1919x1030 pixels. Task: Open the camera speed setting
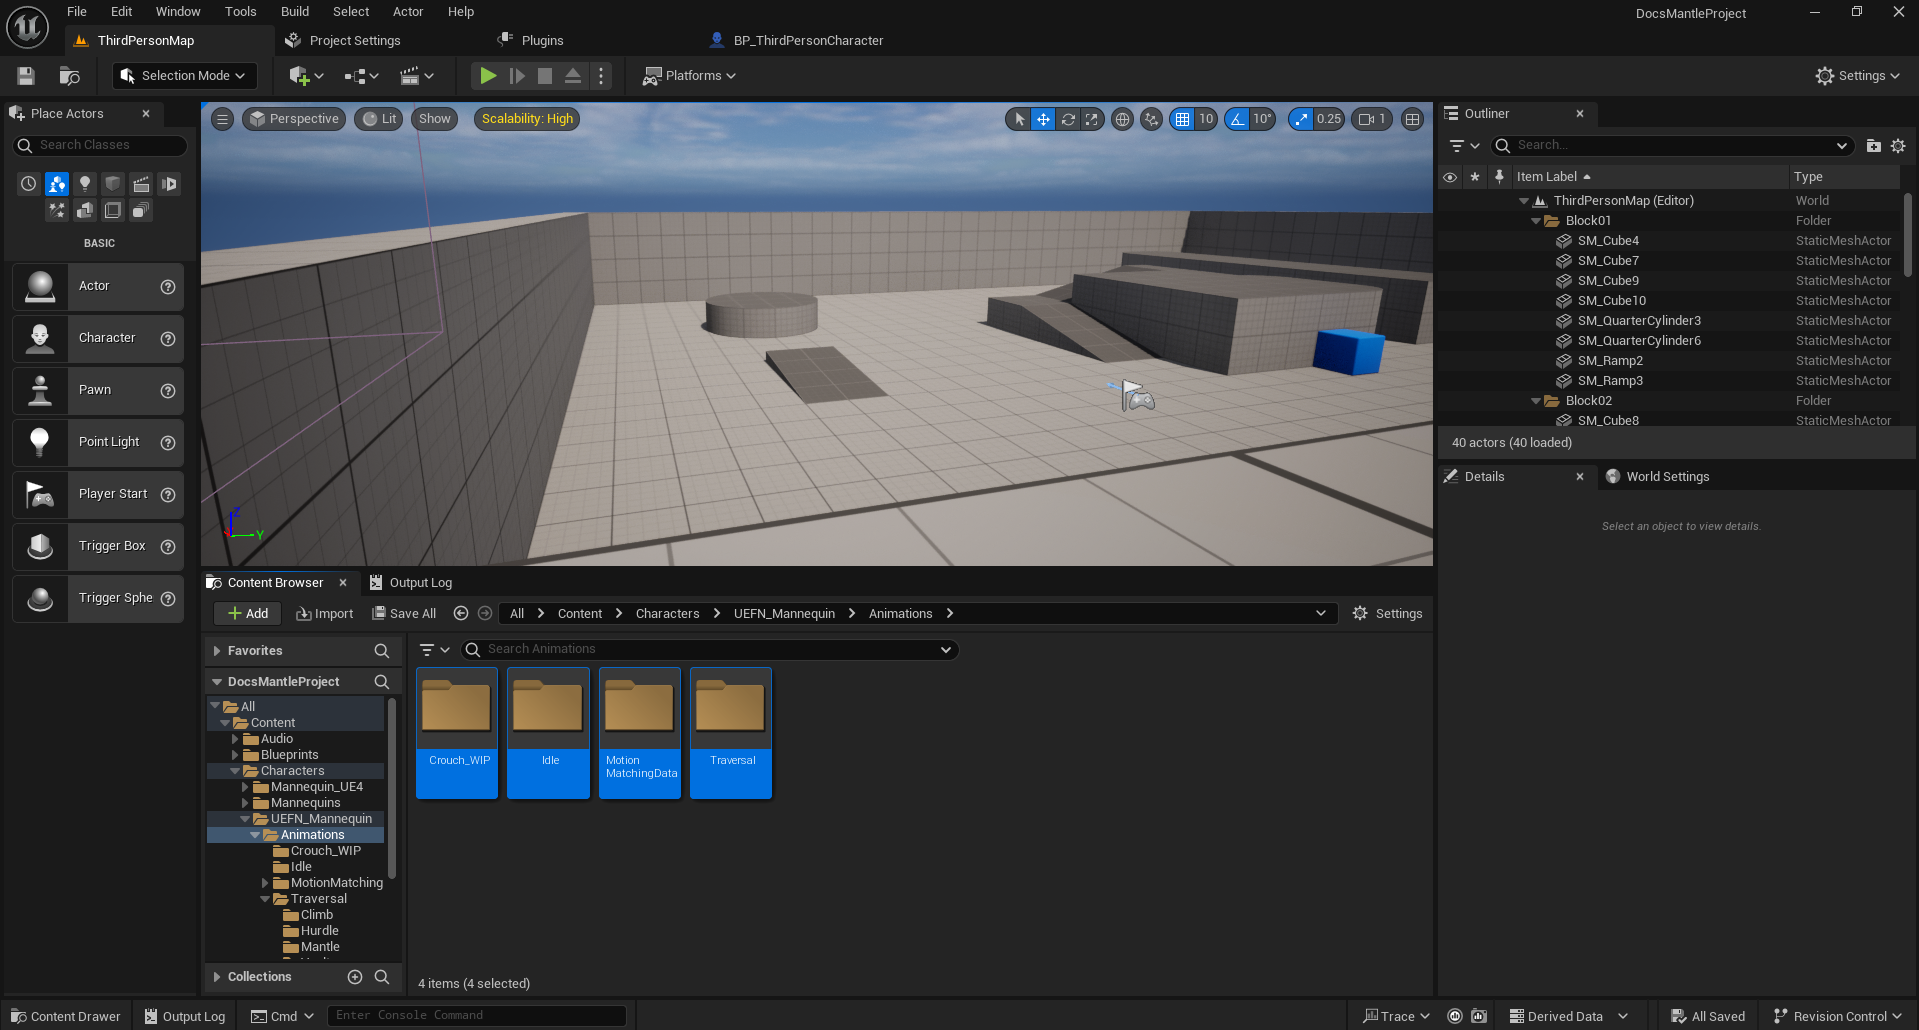click(x=1372, y=119)
